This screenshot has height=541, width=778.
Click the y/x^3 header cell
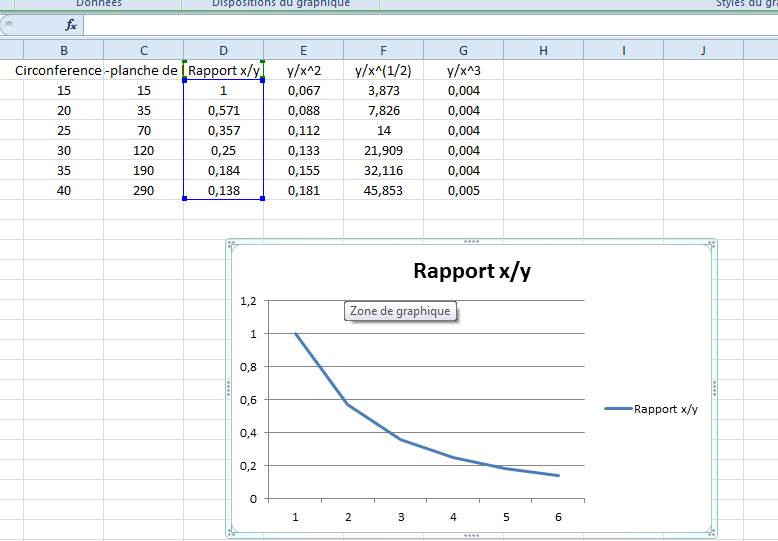[x=463, y=70]
